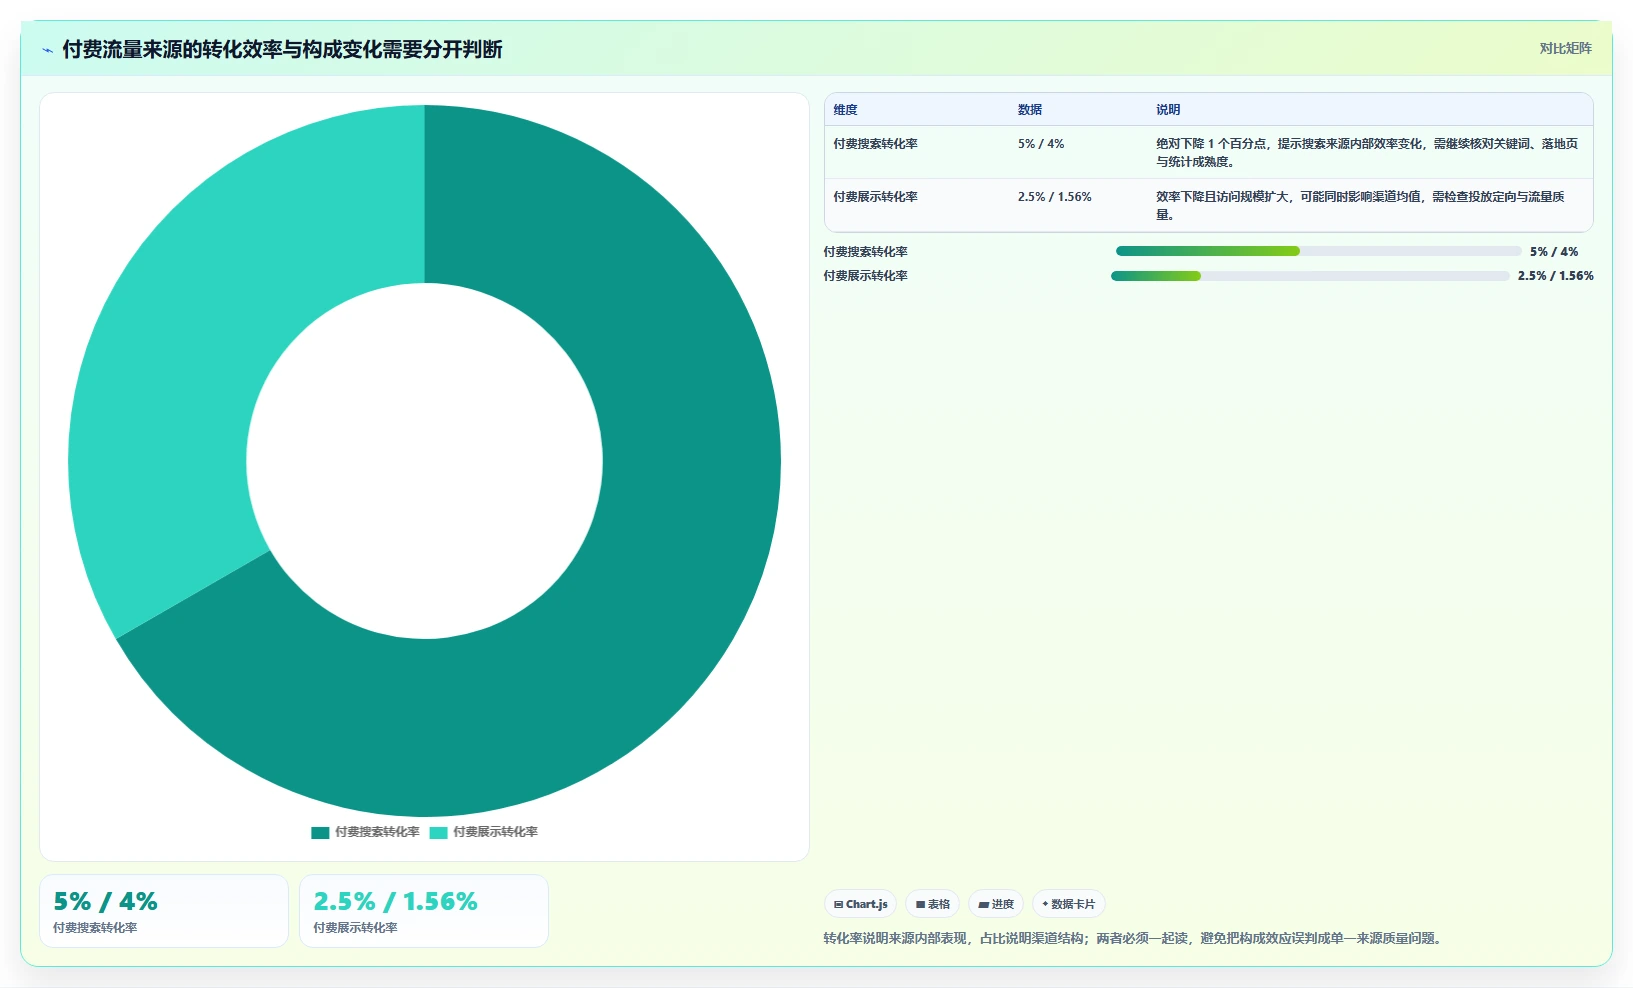This screenshot has height=988, width=1633.
Task: Click the 付费展示转化率 progress bar
Action: pyautogui.click(x=1310, y=276)
